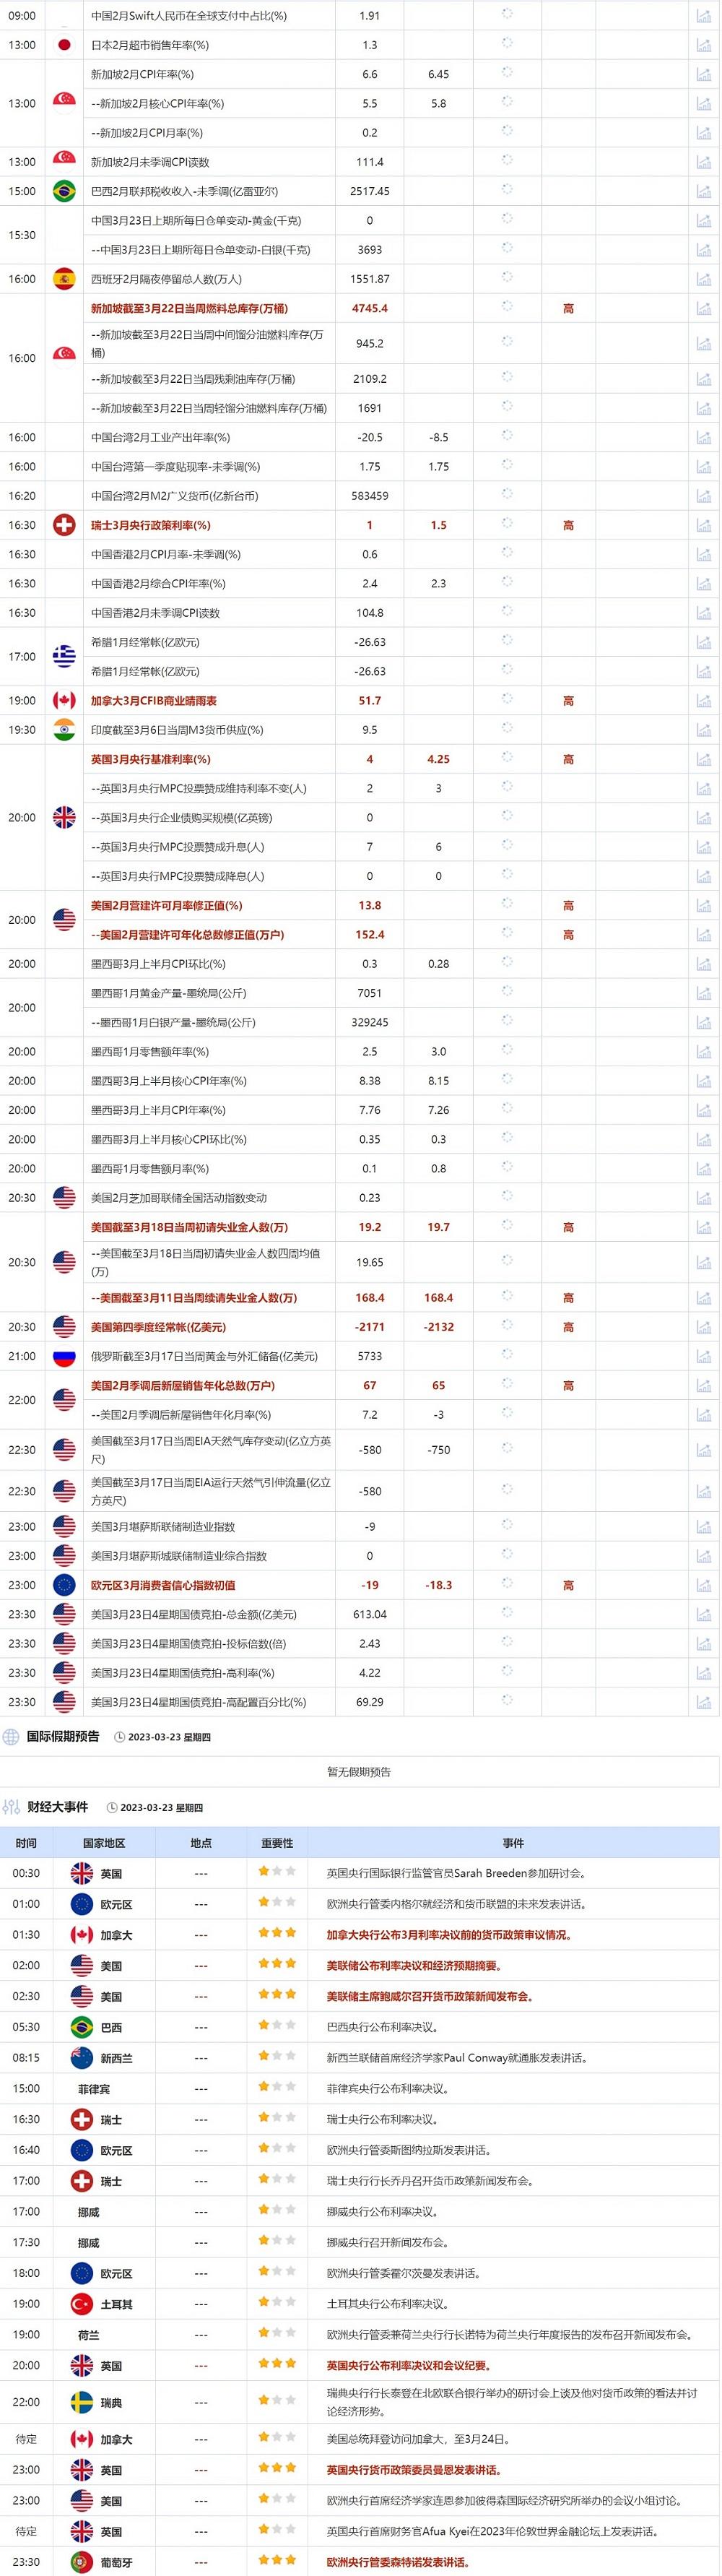
Task: Open chart icon for 美国第四季度经常帐 row
Action: tap(704, 1327)
